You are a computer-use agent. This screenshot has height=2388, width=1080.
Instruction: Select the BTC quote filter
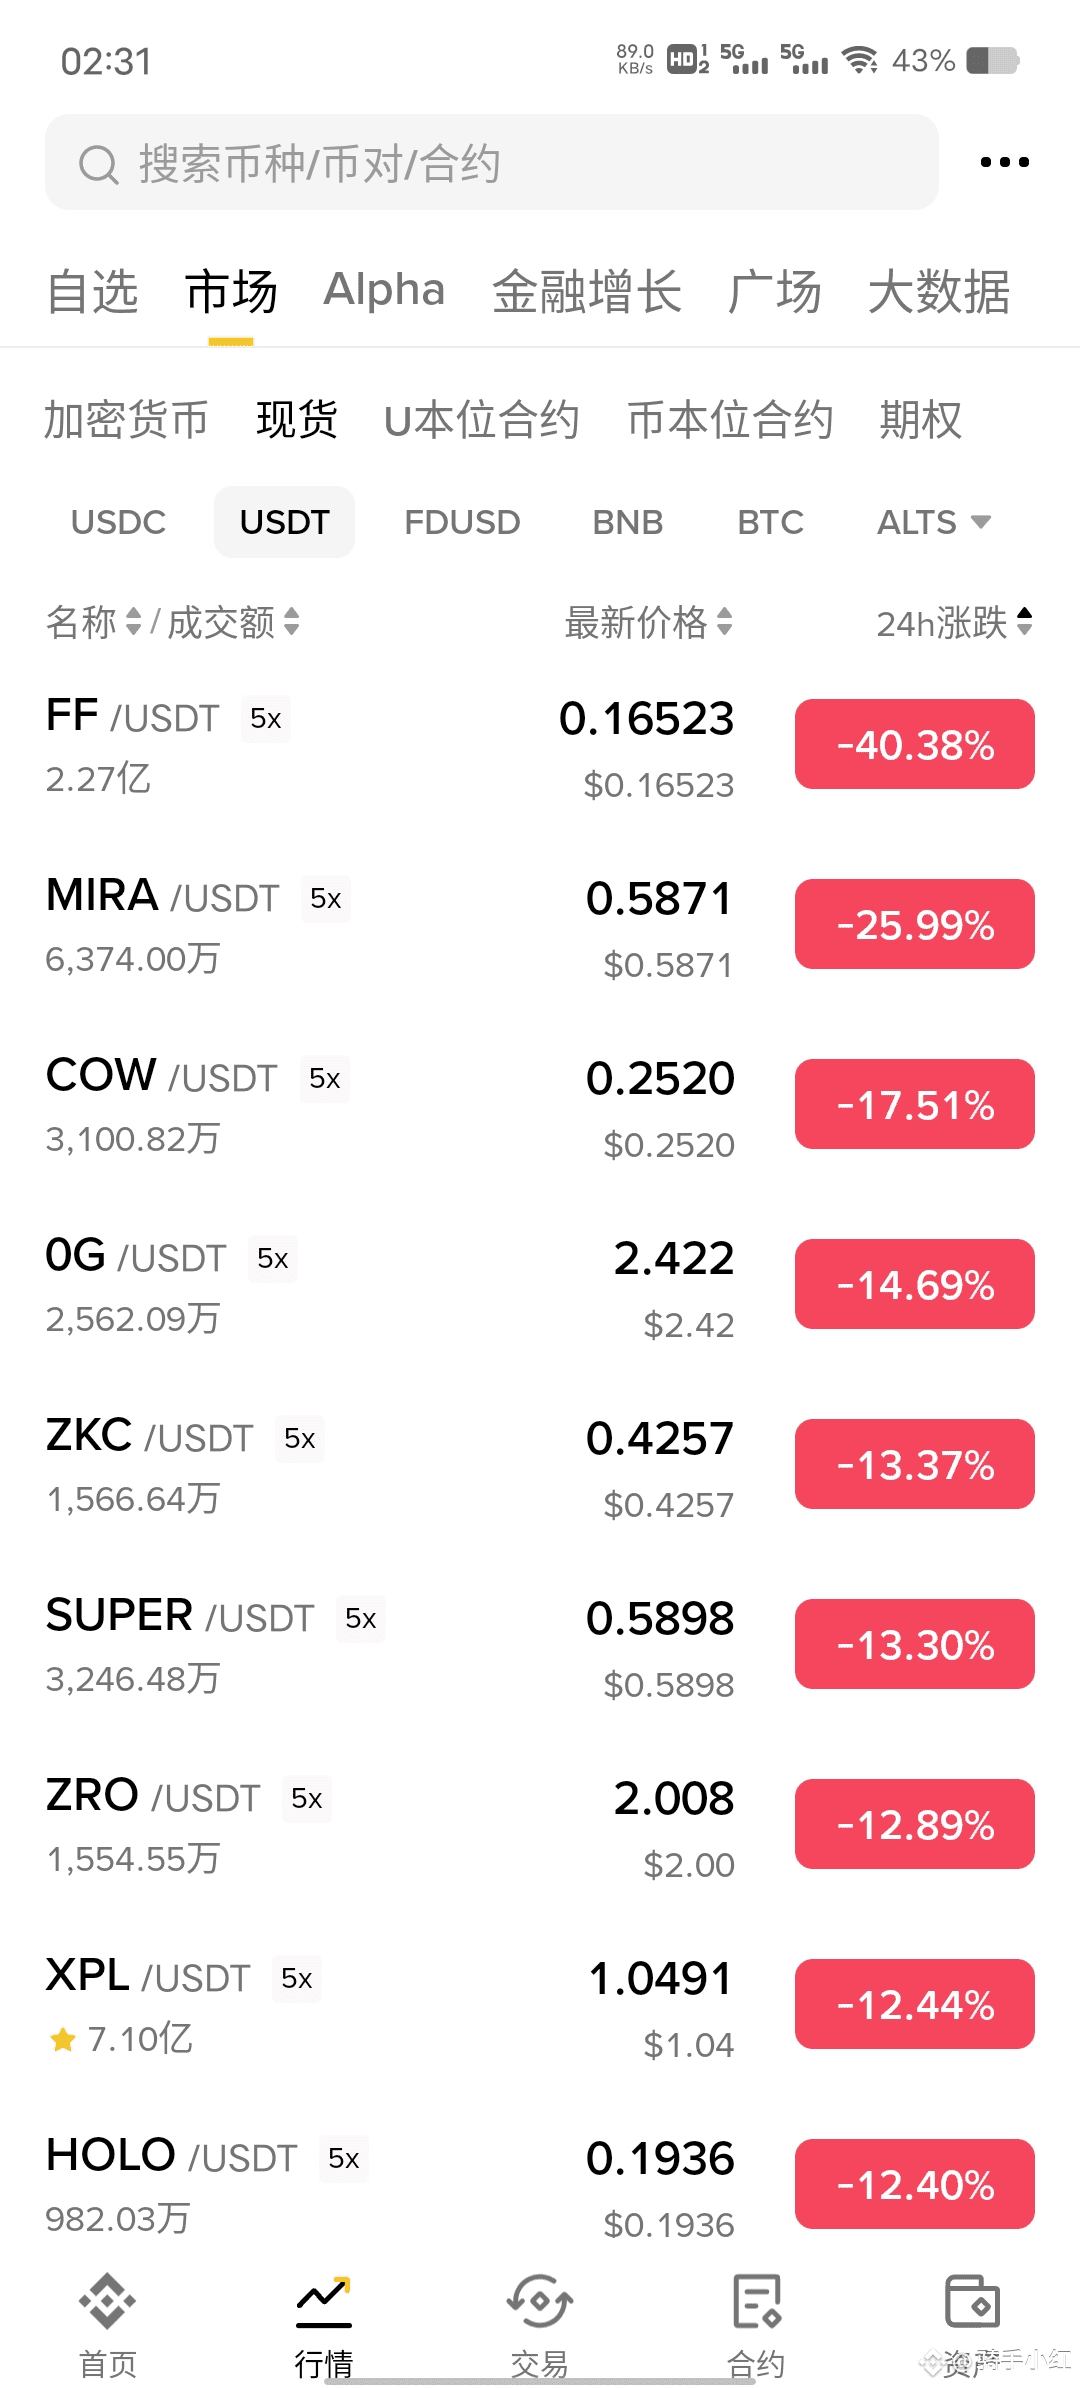(x=770, y=522)
